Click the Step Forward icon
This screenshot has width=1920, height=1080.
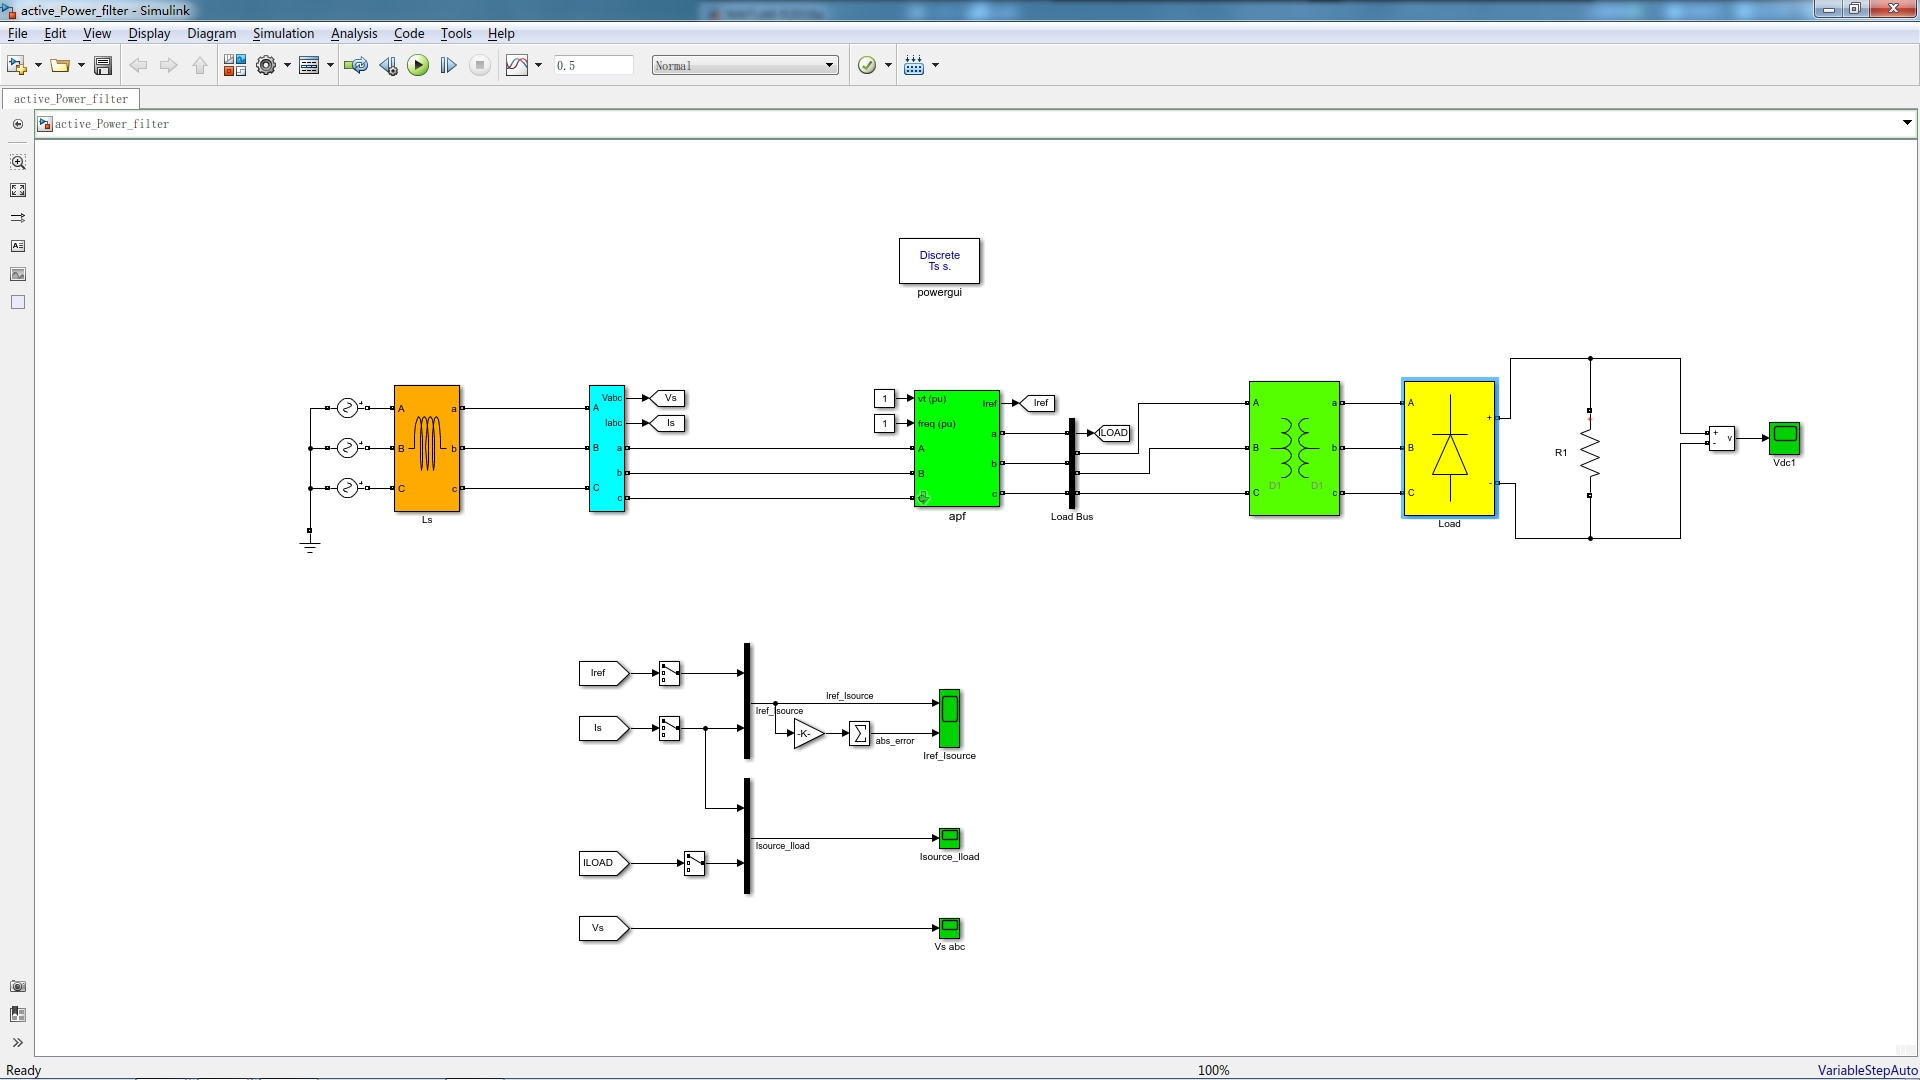click(x=448, y=66)
